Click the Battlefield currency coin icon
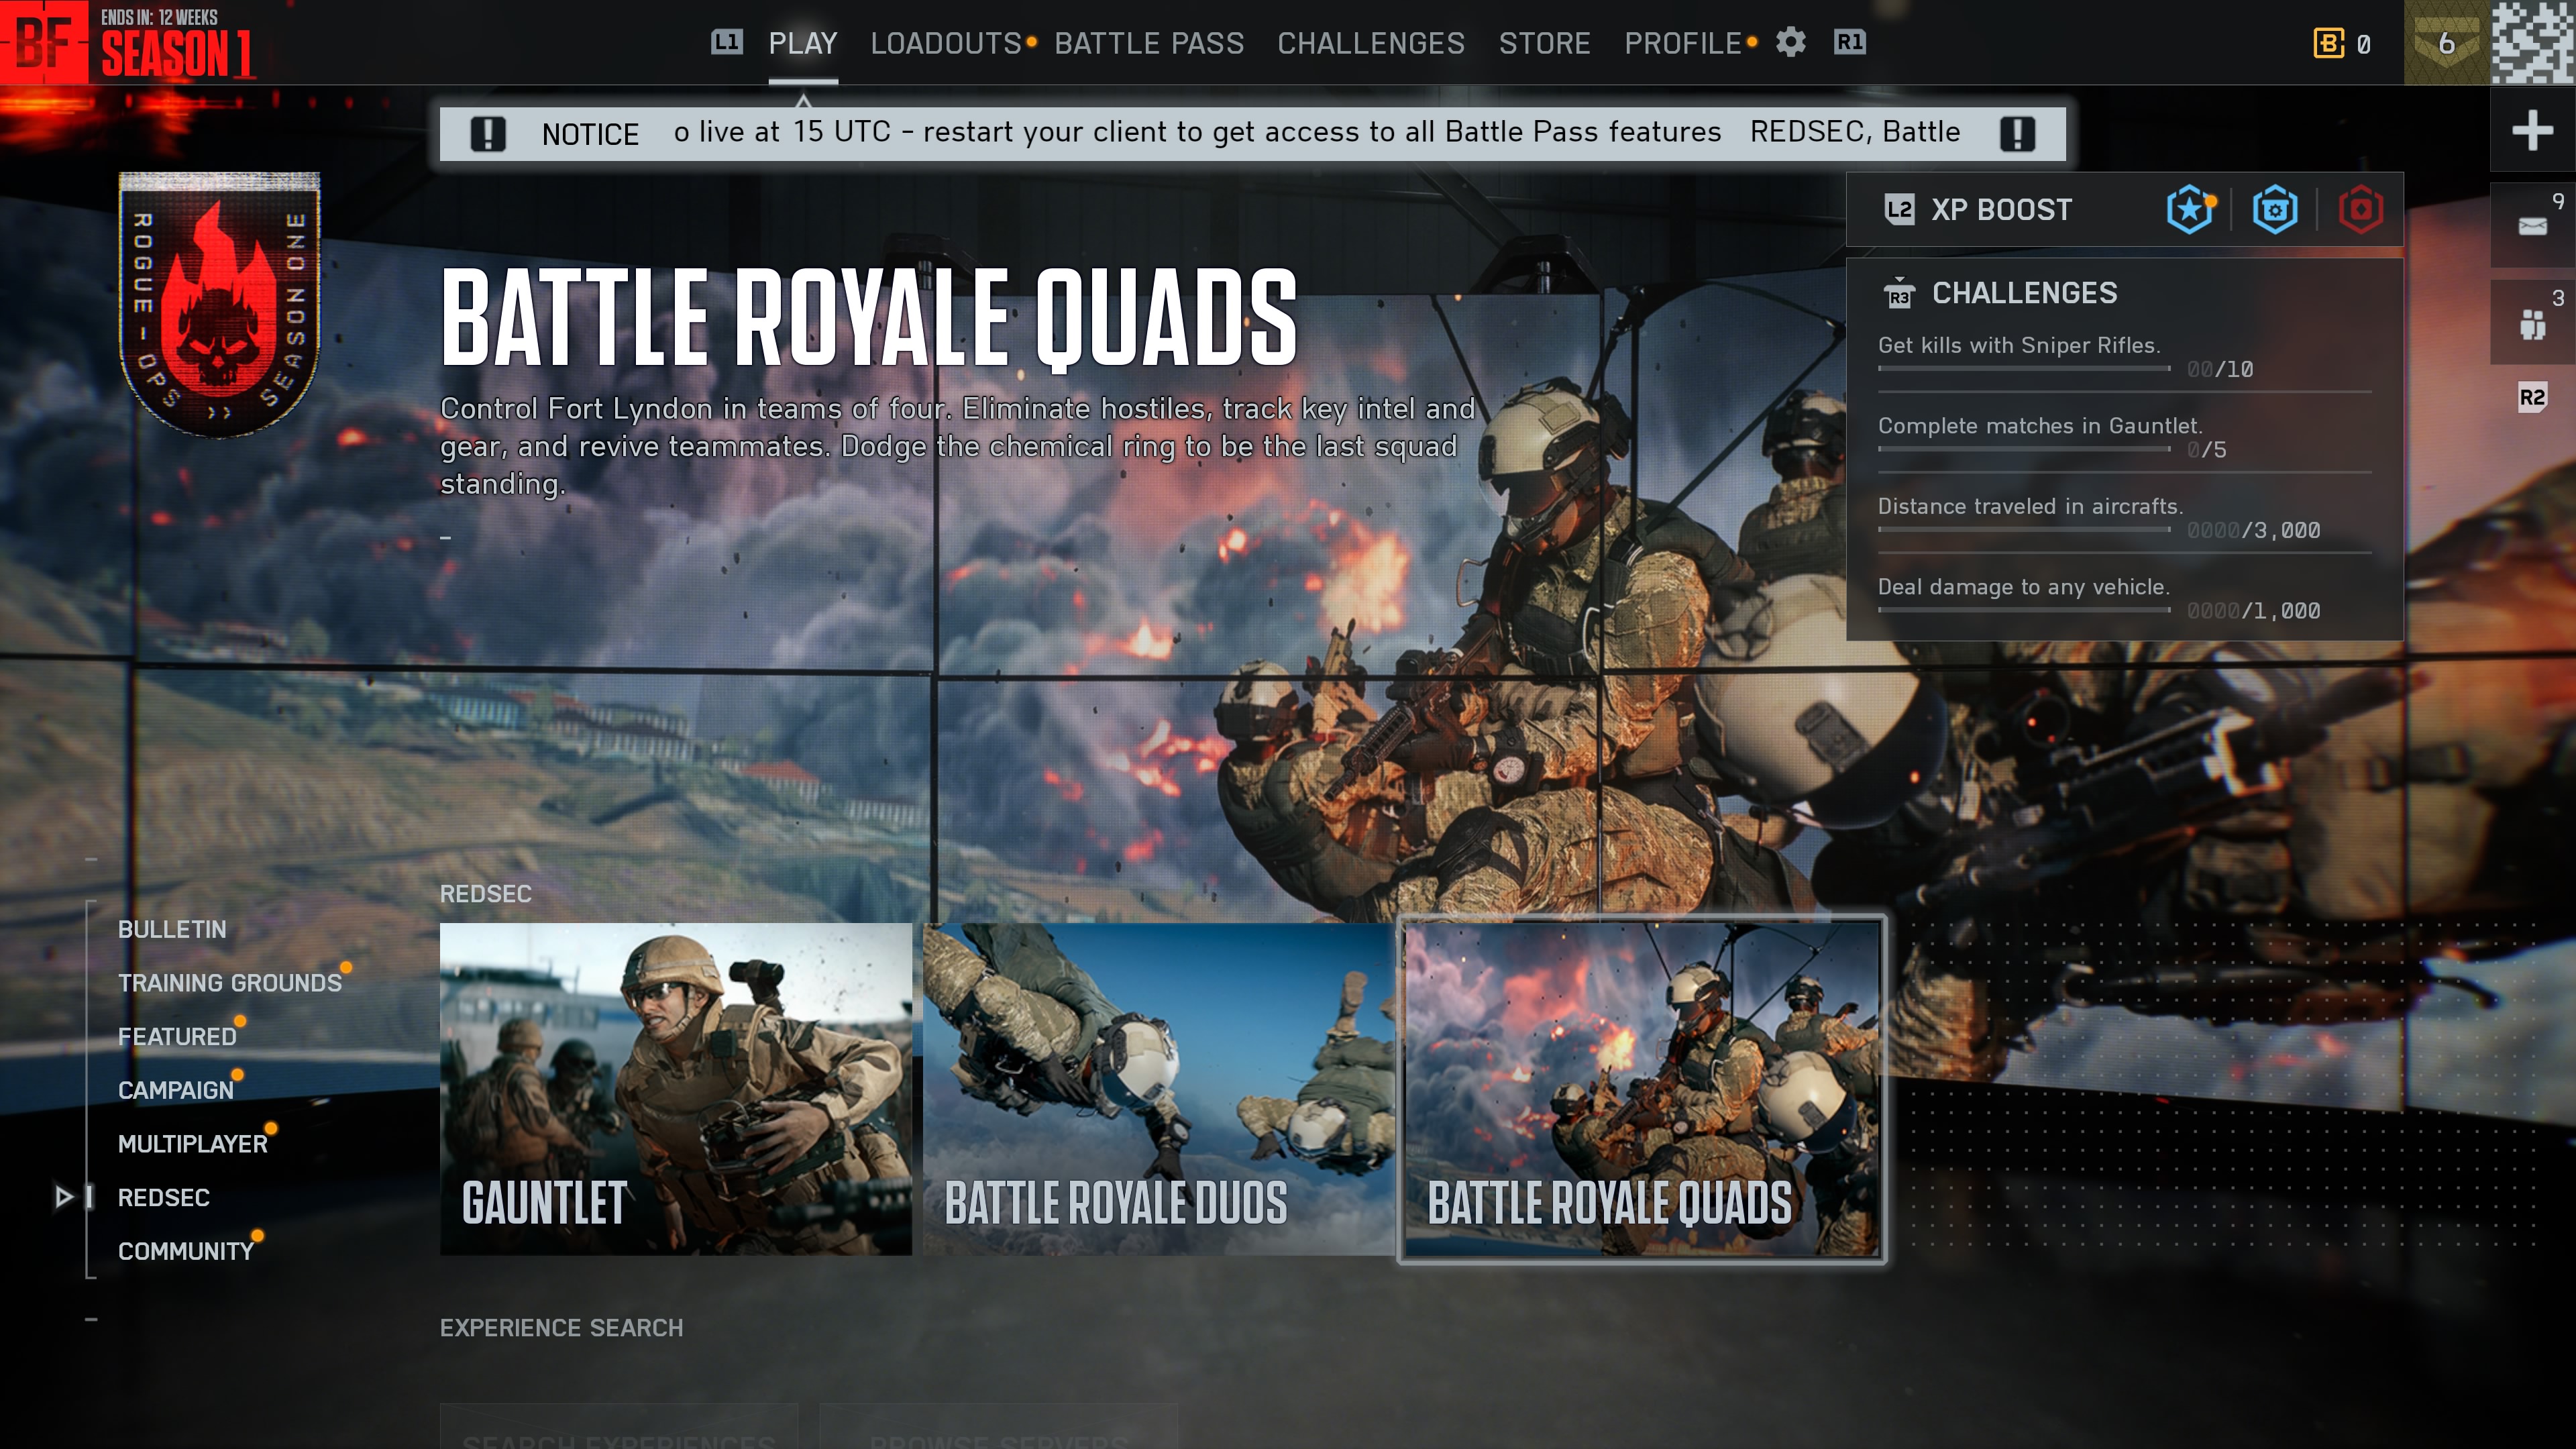This screenshot has width=2576, height=1449. 2328,43
